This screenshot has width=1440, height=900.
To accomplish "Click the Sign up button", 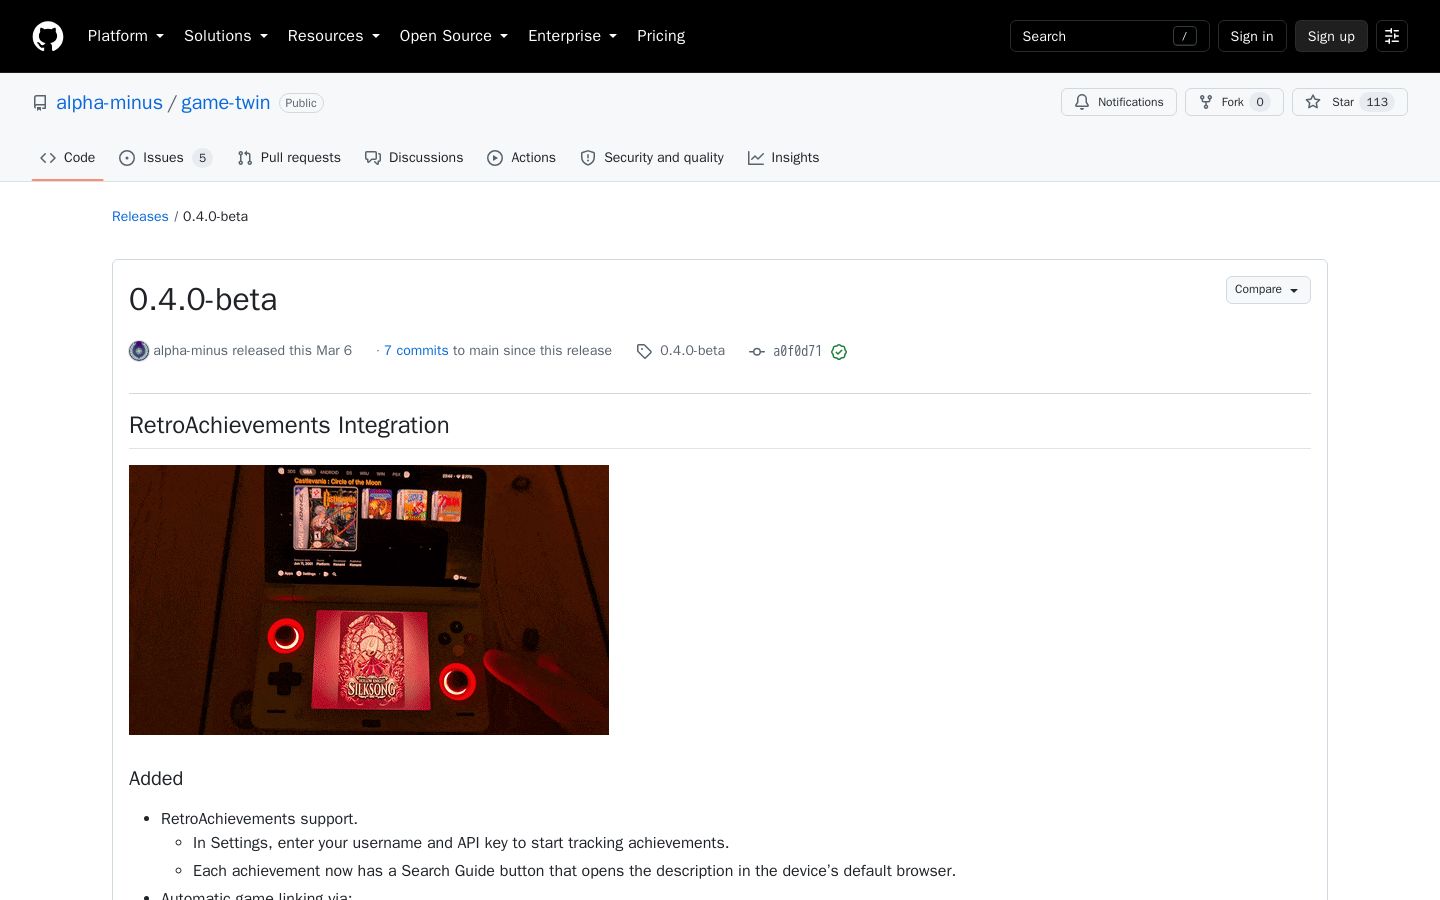I will coord(1331,36).
